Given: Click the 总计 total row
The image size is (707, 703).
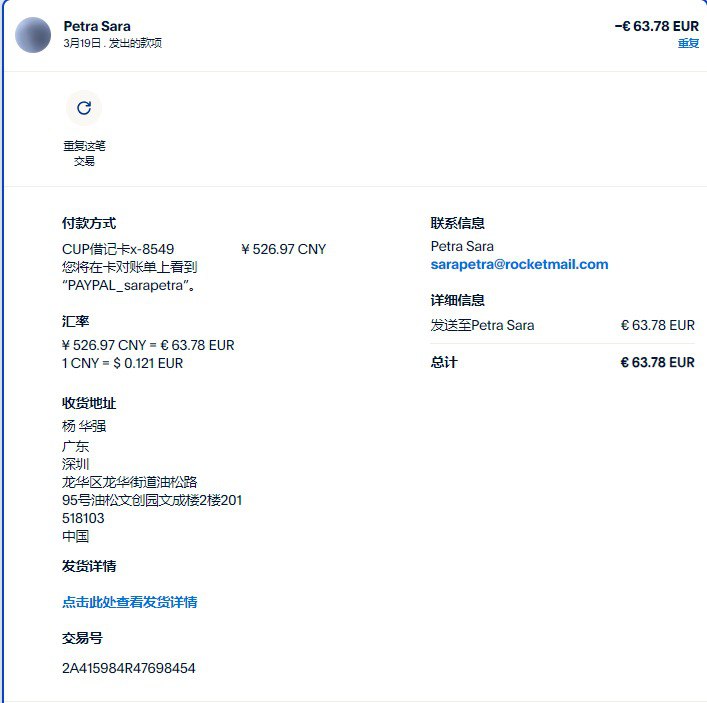Looking at the screenshot, I should point(563,362).
